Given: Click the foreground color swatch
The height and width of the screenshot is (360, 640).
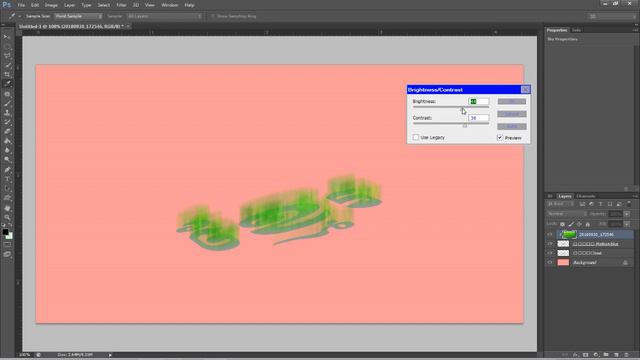Looking at the screenshot, I should click(x=5, y=232).
